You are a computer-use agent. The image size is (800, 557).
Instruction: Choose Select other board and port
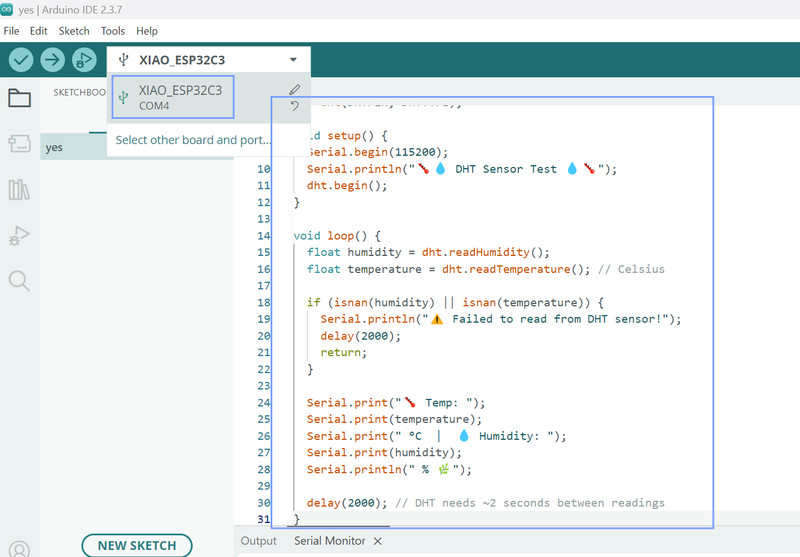point(193,140)
